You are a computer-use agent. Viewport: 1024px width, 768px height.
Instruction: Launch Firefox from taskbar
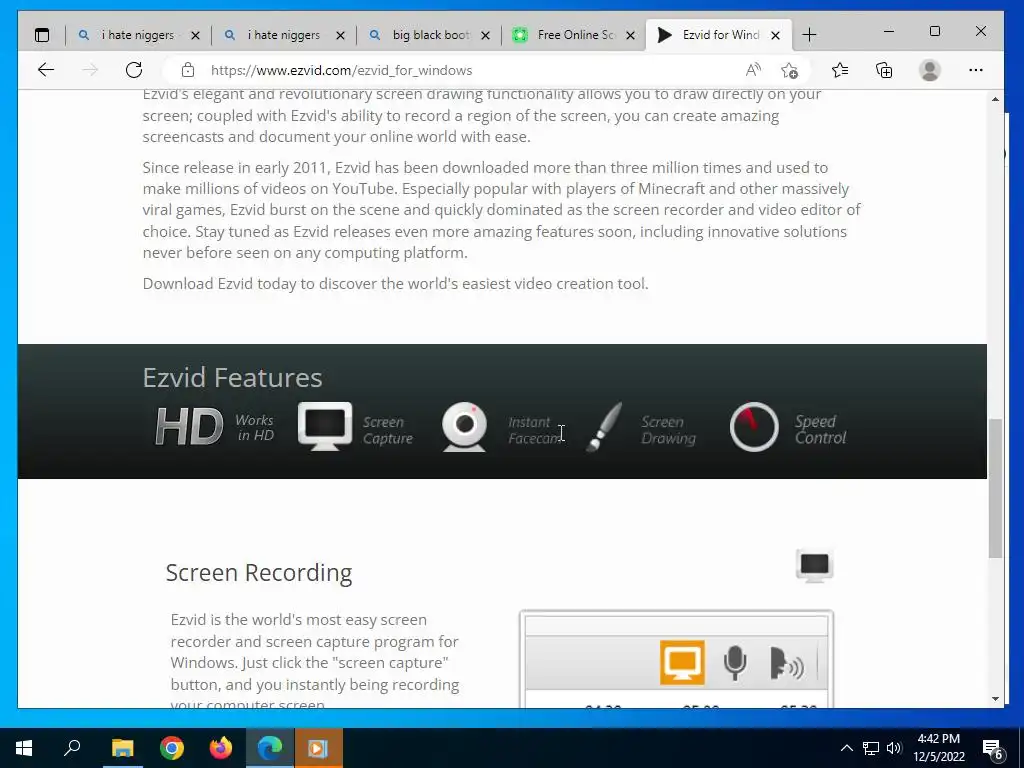pos(221,748)
